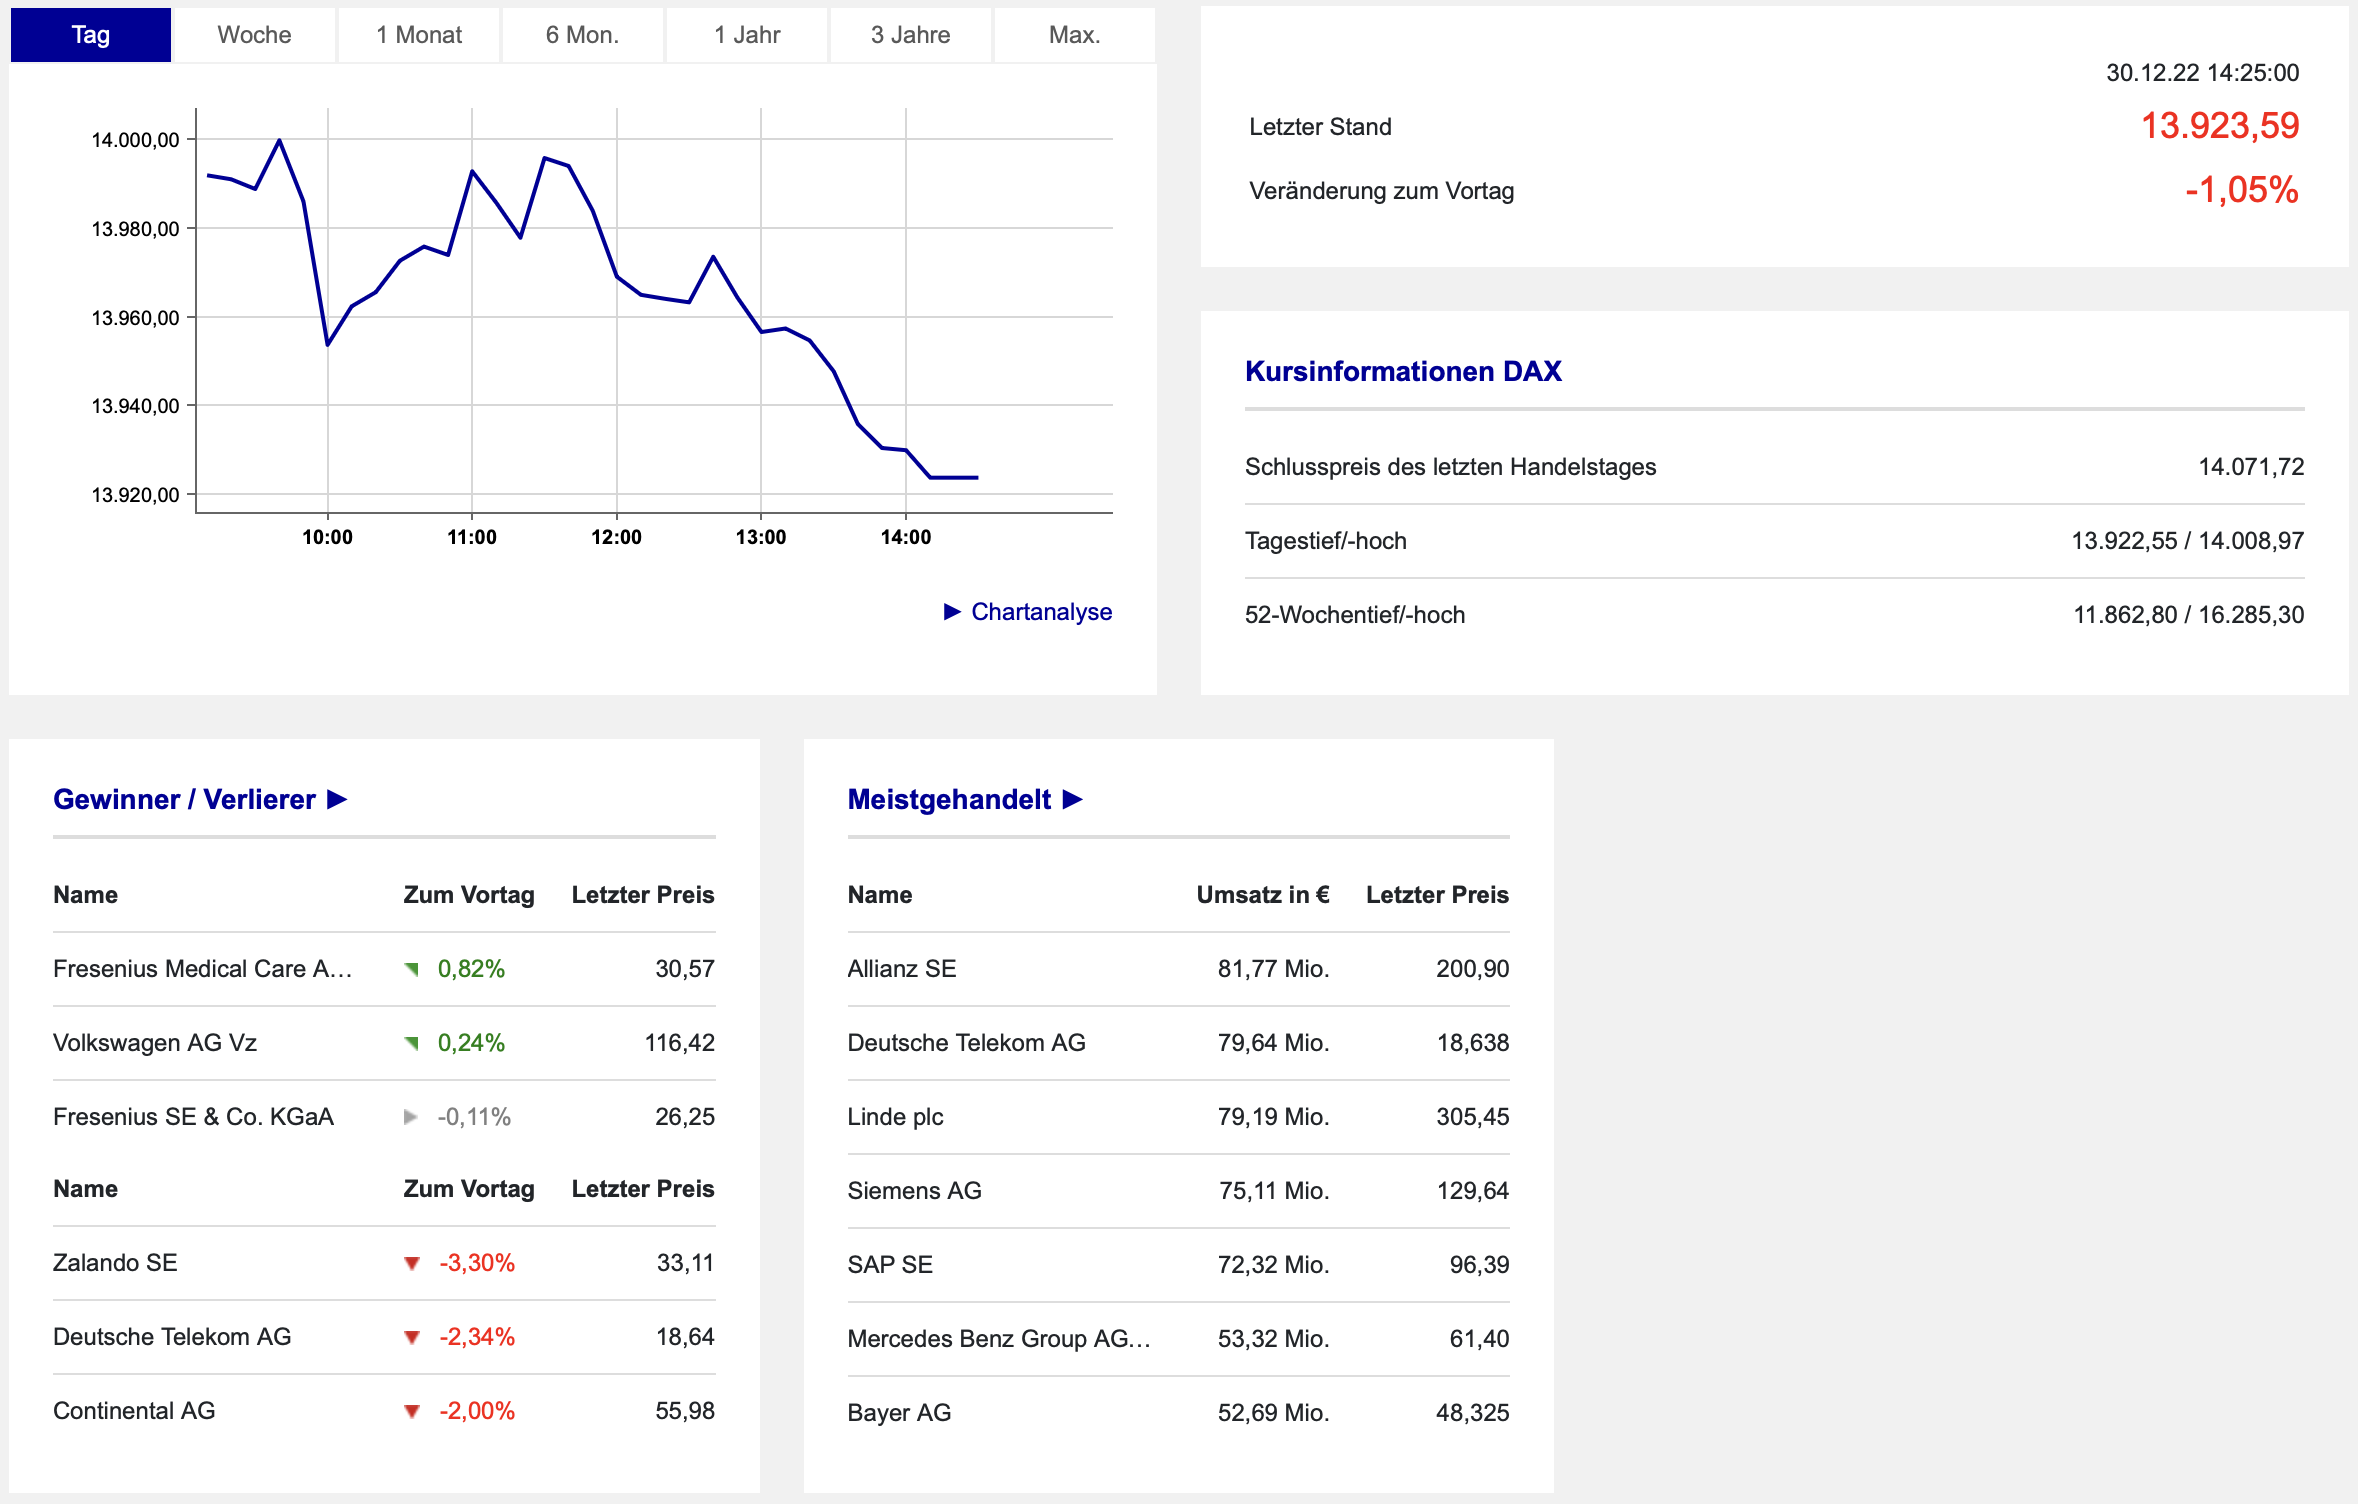The image size is (2358, 1504).
Task: Open SAP SE in Meistgehandelt
Action: (890, 1265)
